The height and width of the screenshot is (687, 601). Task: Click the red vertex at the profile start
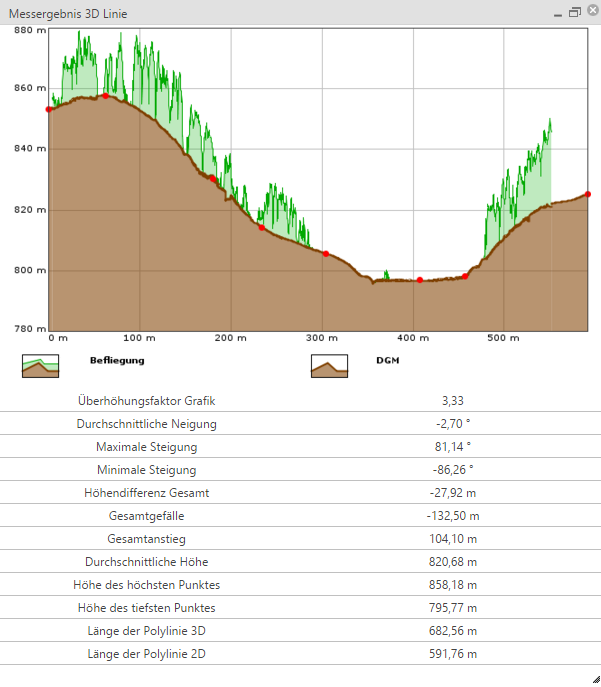pyautogui.click(x=49, y=109)
